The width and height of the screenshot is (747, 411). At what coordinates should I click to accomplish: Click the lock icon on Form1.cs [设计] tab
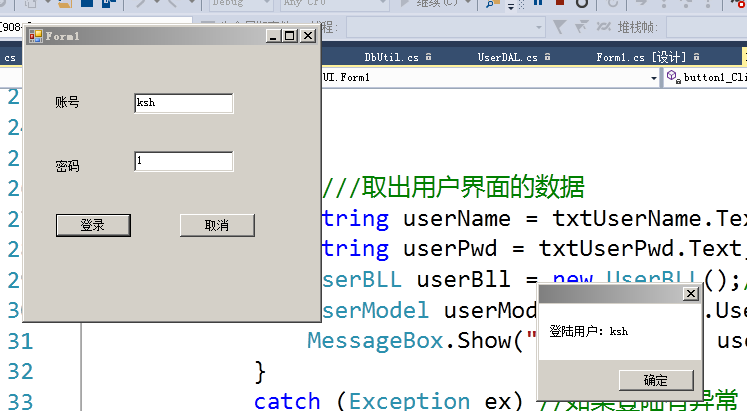(x=697, y=57)
